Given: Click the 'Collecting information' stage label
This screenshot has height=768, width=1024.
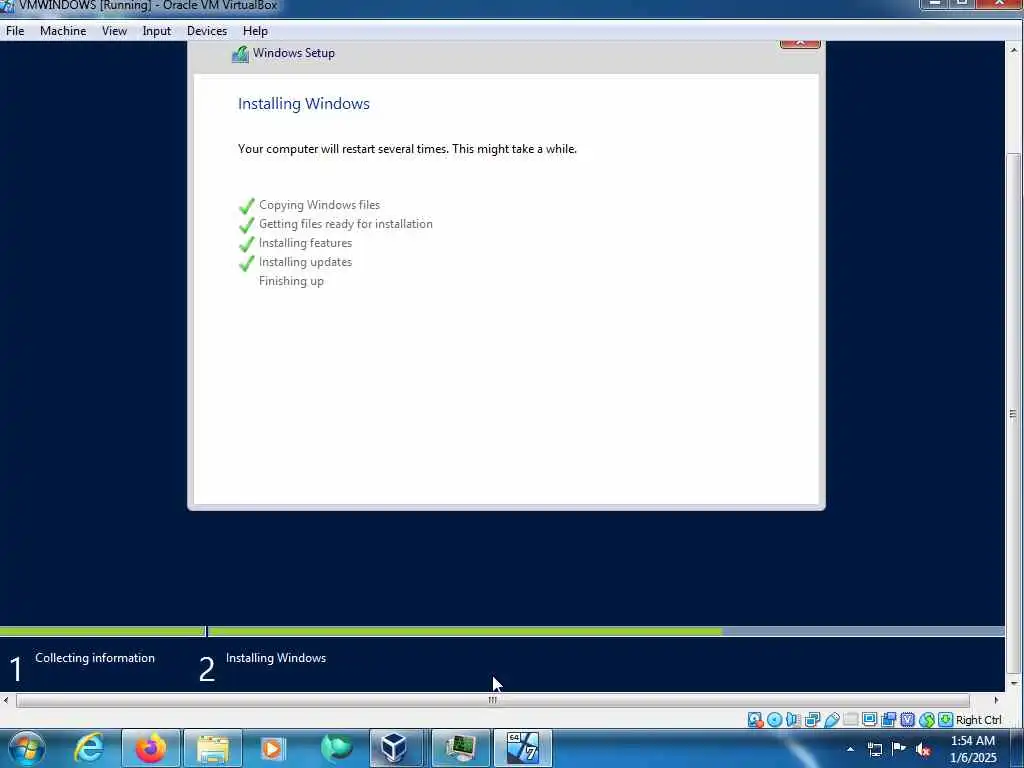Looking at the screenshot, I should tap(95, 658).
